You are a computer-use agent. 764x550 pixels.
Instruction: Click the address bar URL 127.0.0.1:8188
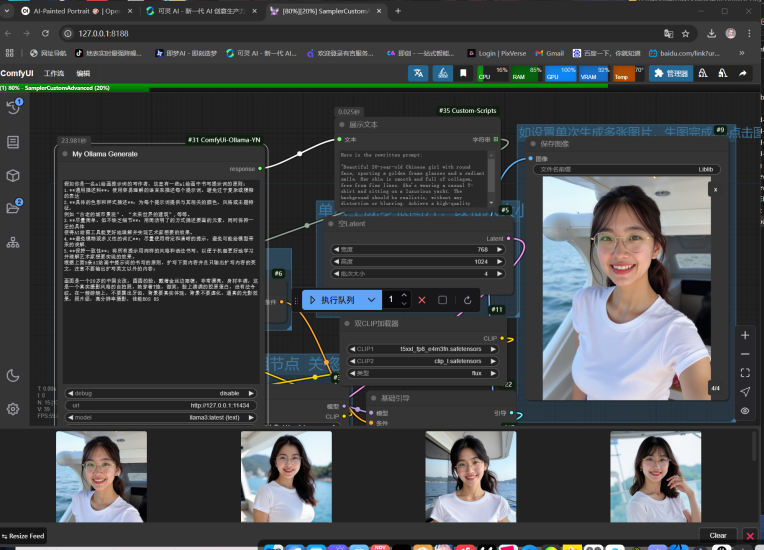click(x=103, y=34)
